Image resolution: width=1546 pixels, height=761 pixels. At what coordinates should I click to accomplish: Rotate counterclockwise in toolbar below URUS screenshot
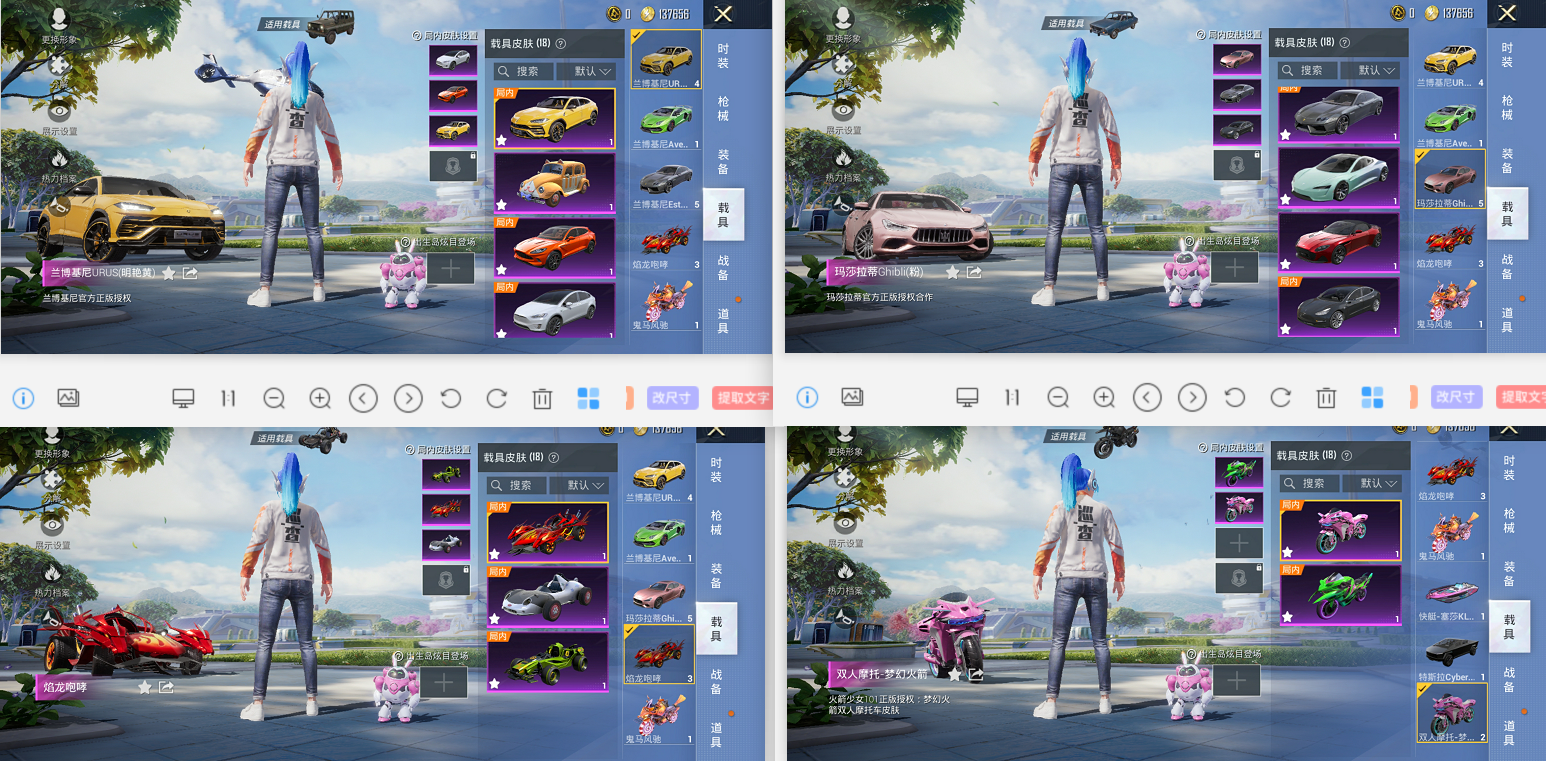[x=451, y=398]
